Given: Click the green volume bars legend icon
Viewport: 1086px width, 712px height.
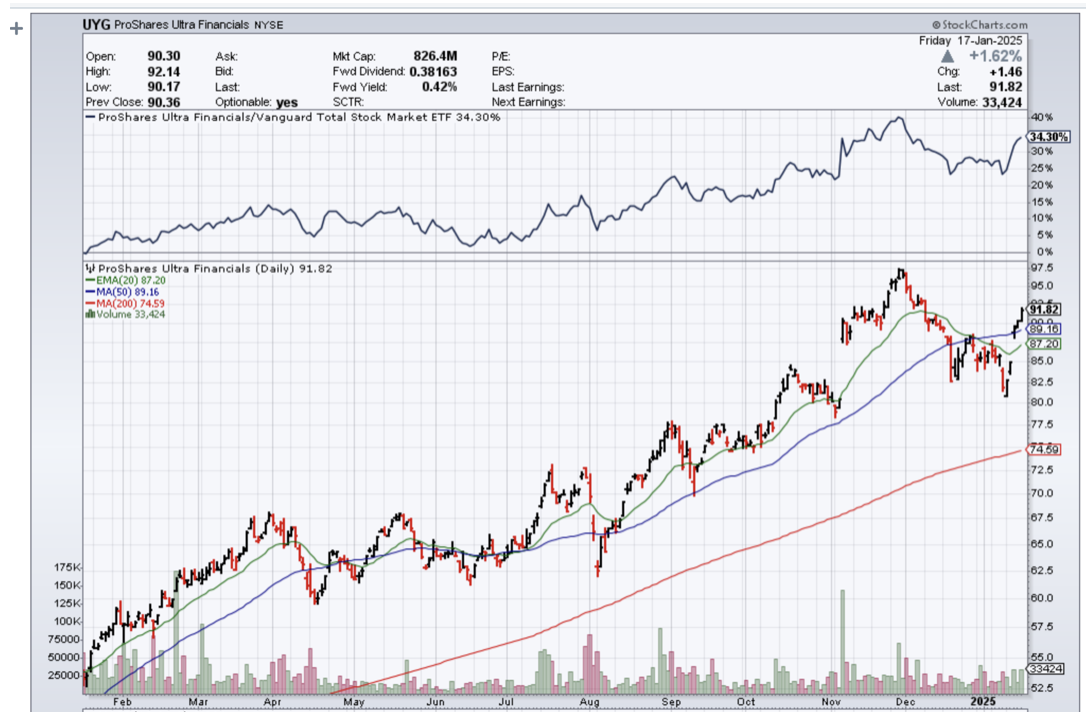Looking at the screenshot, I should [x=90, y=313].
